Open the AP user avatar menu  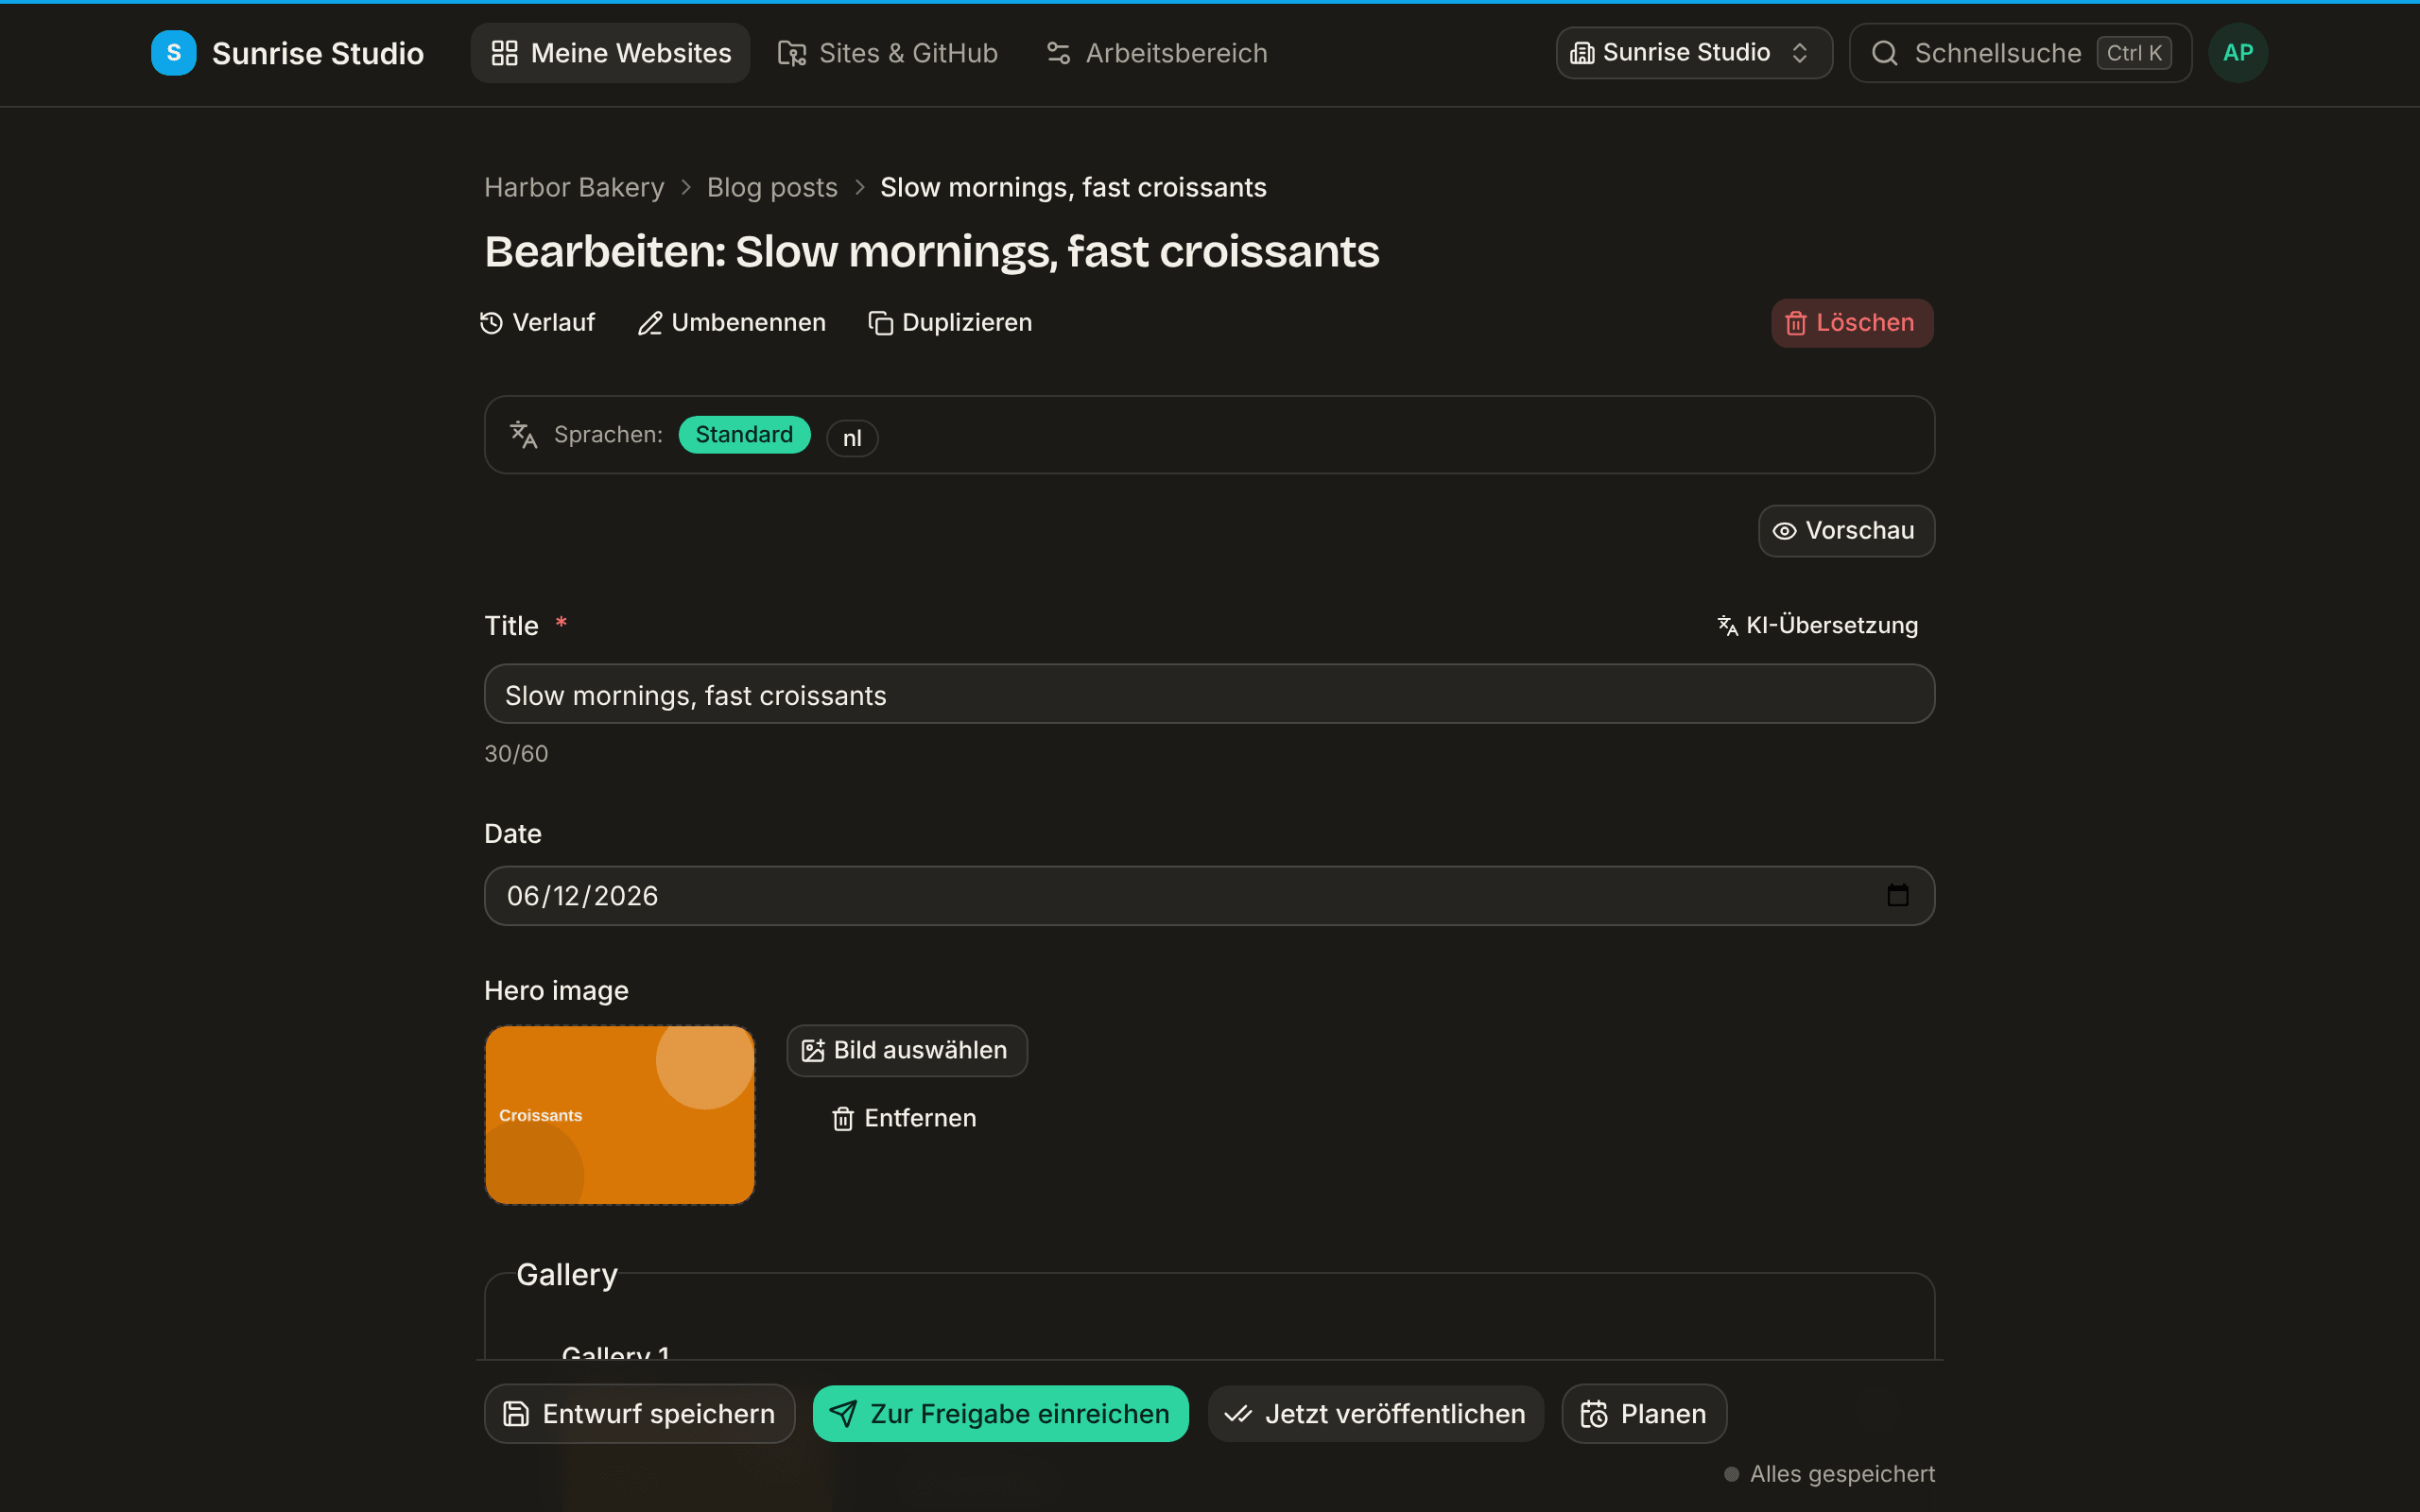[2238, 53]
